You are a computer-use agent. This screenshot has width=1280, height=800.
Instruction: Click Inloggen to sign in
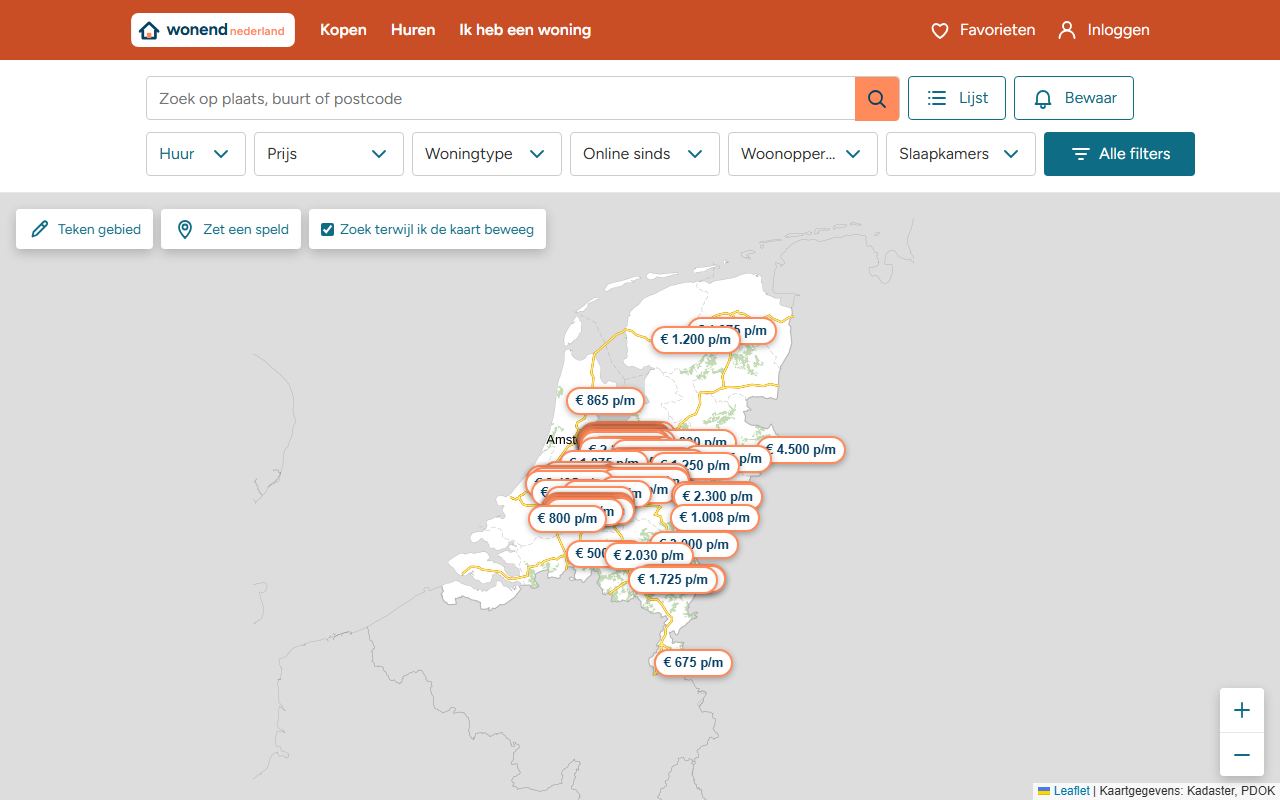point(1104,30)
